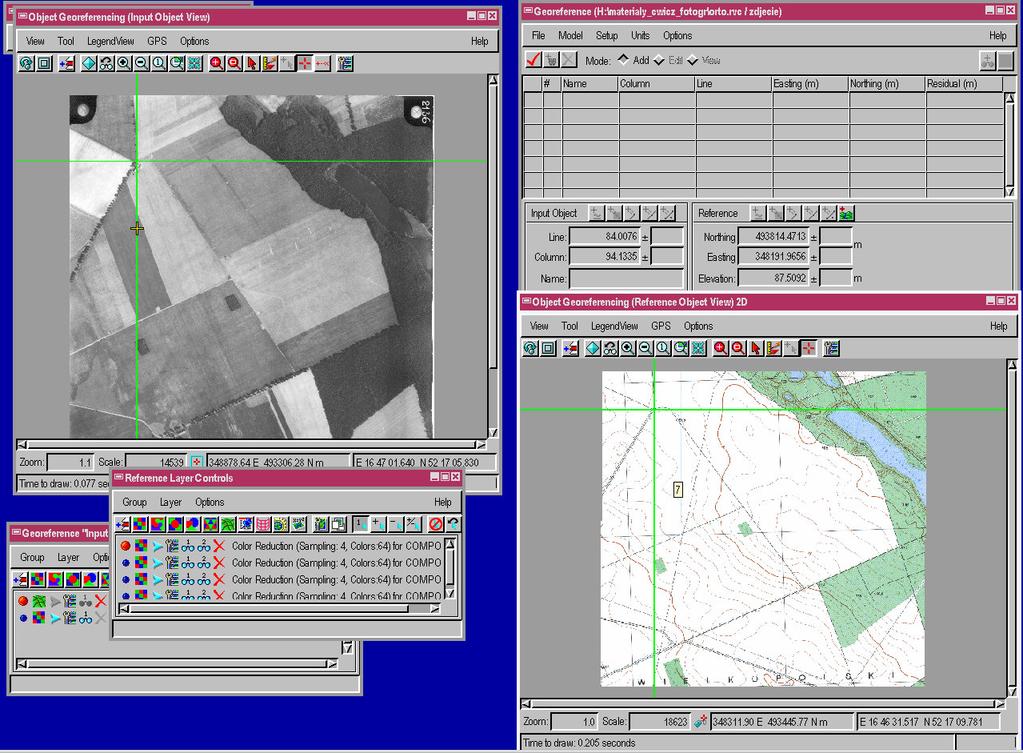
Task: Click grey X delete icon in Georeference toolbar
Action: pos(569,60)
